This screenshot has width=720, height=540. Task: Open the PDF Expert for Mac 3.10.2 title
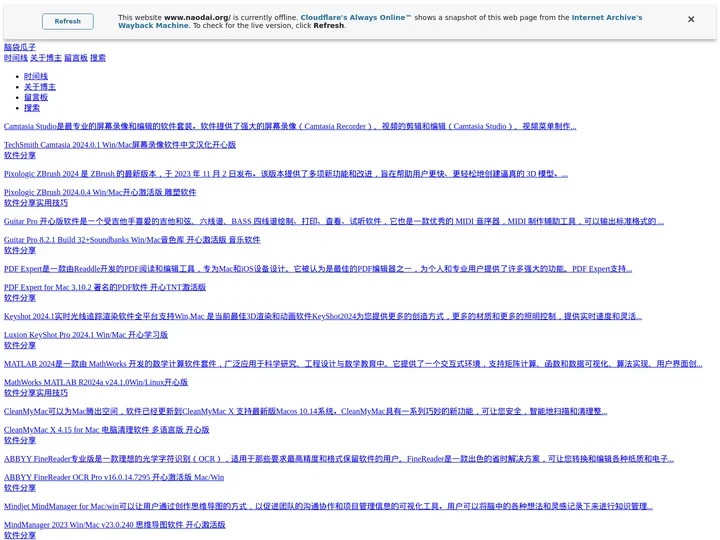click(x=105, y=287)
